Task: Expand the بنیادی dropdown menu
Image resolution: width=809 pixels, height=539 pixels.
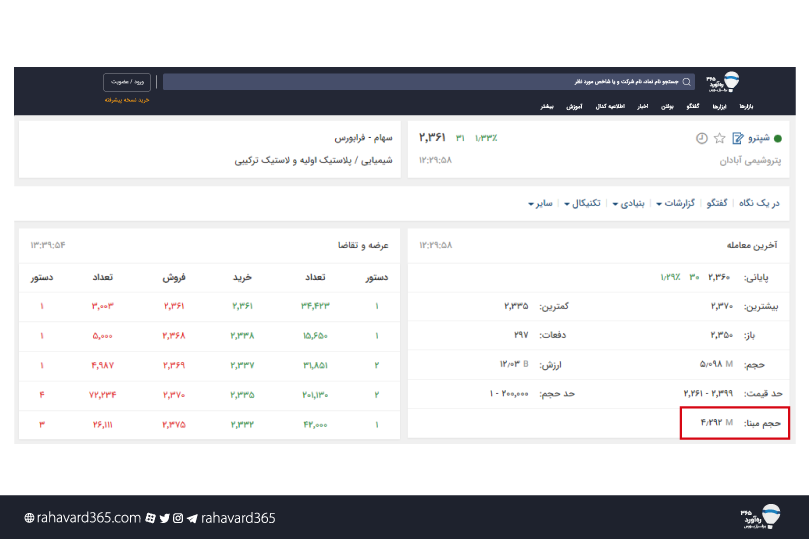Action: (x=629, y=203)
